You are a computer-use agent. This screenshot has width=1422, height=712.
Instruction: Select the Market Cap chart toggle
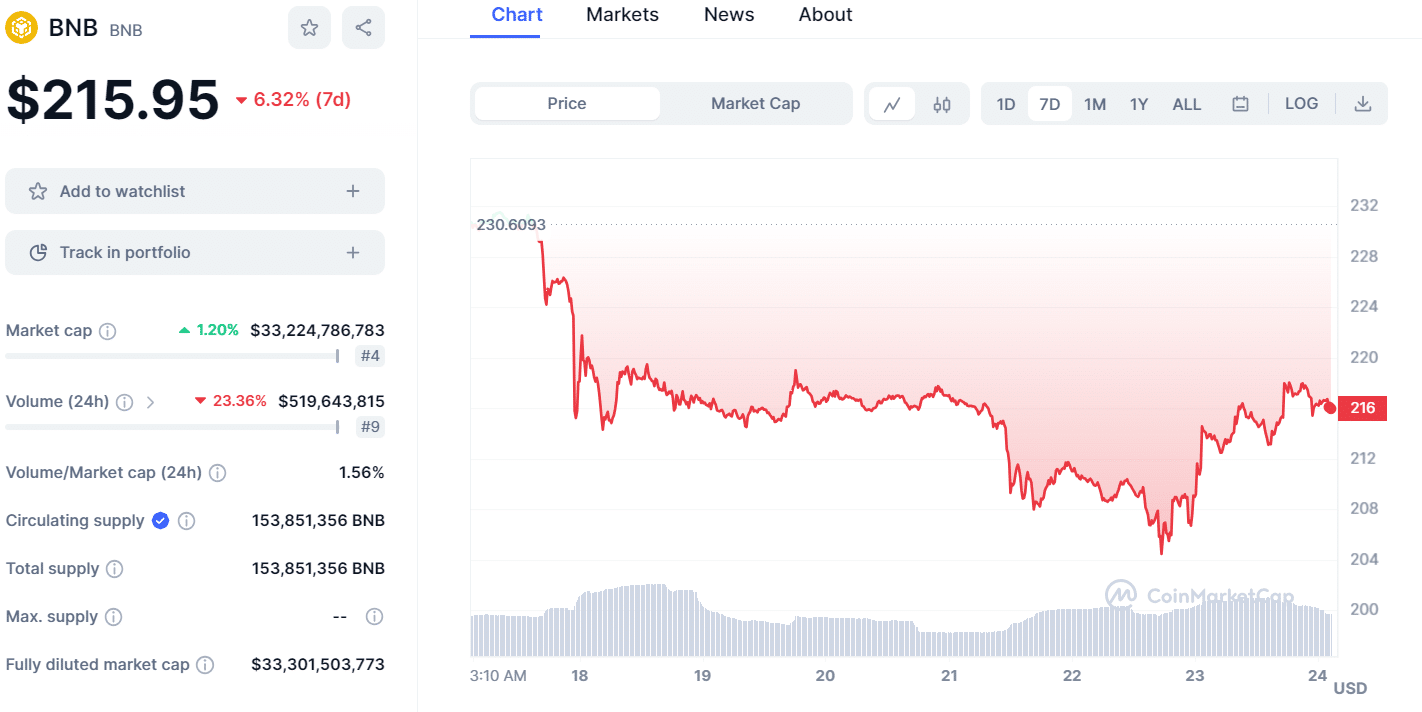tap(756, 104)
